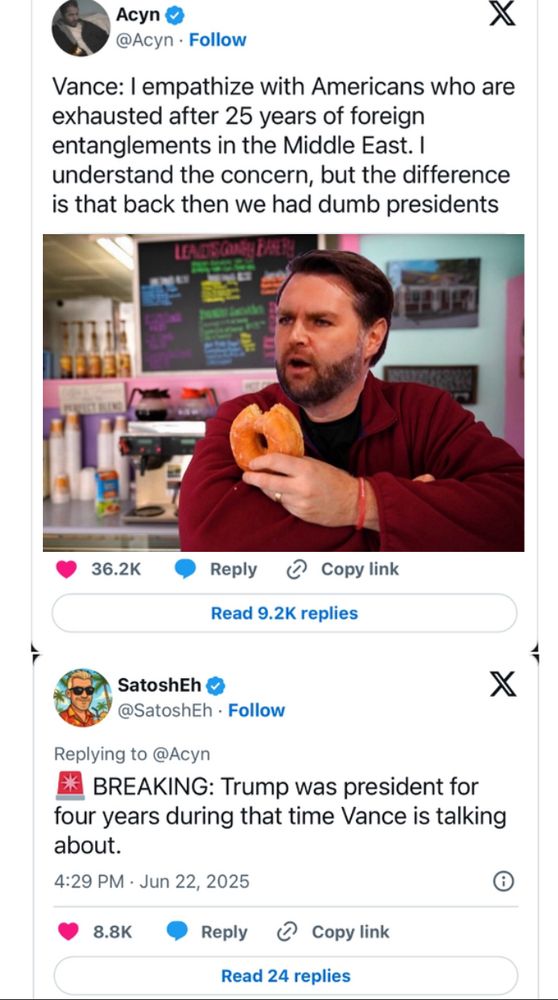The width and height of the screenshot is (558, 1000).
Task: Click the reply bubble icon under Acyn's tweet
Action: point(185,569)
